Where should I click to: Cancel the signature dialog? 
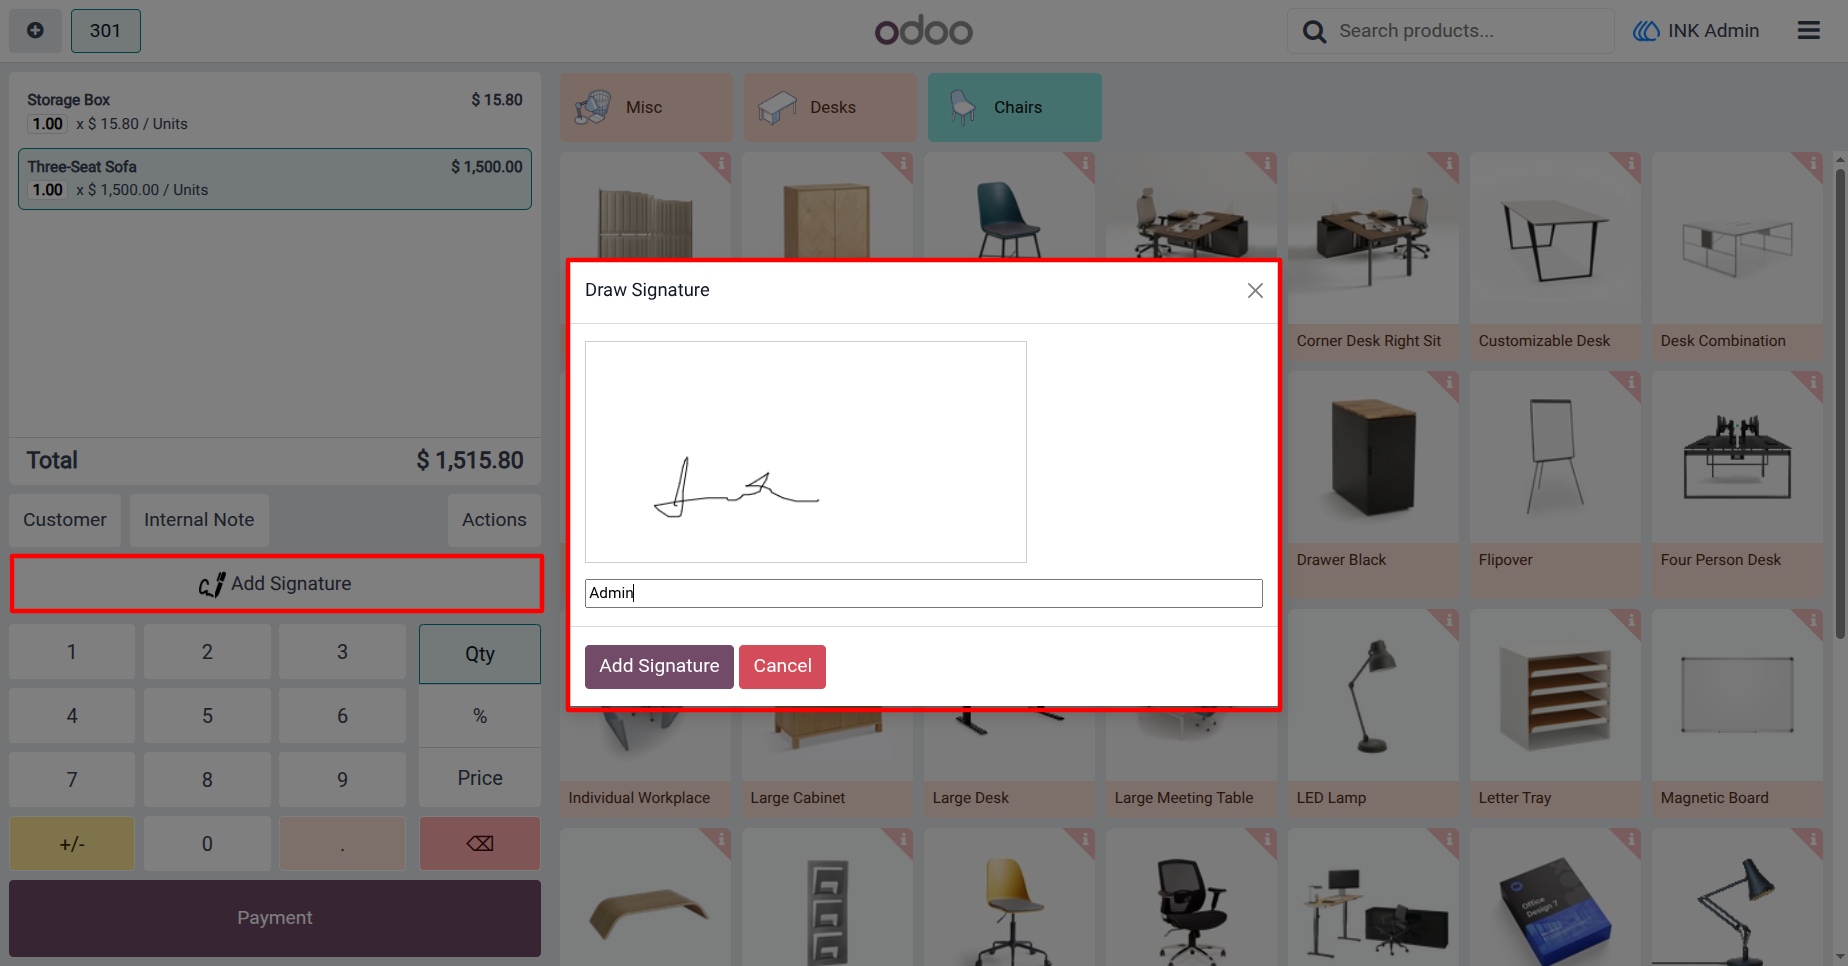click(782, 666)
